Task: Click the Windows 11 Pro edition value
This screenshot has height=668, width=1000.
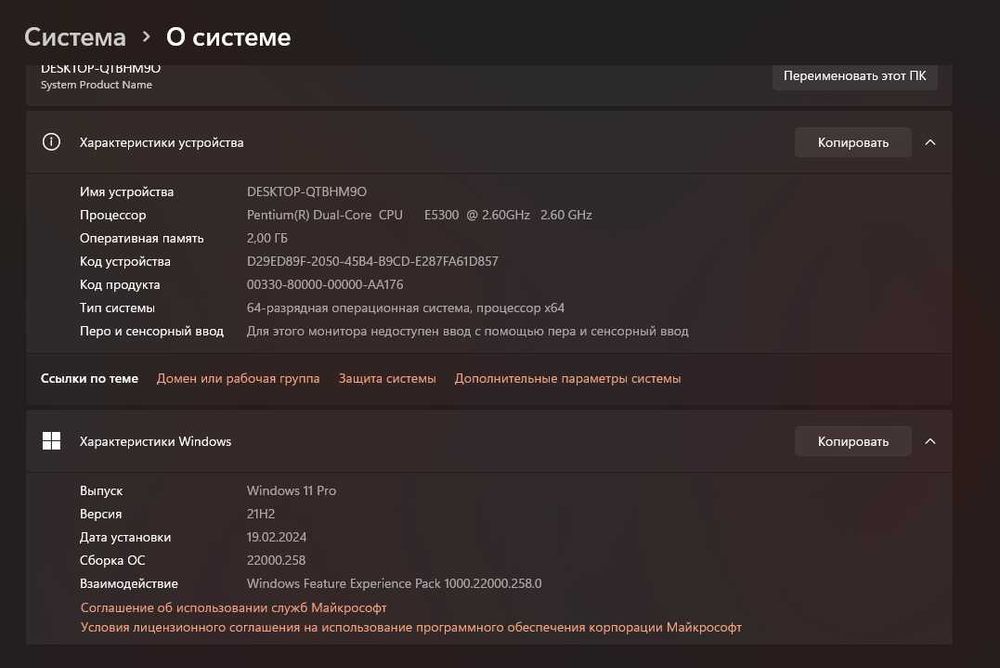Action: (291, 491)
